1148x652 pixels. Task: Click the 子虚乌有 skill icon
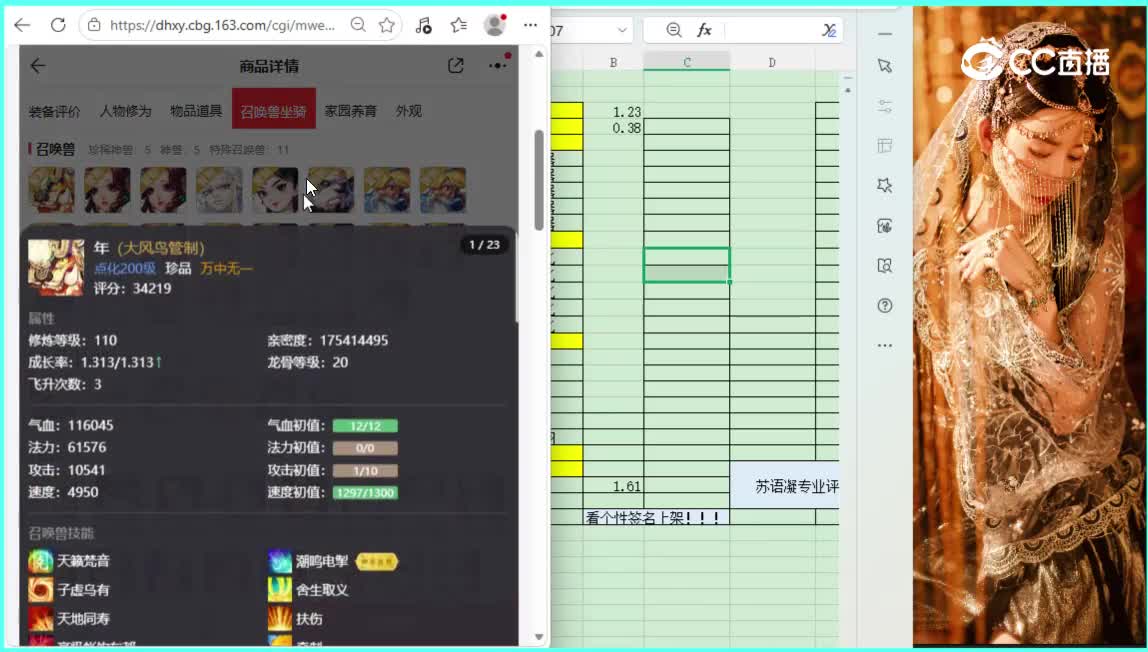click(40, 590)
